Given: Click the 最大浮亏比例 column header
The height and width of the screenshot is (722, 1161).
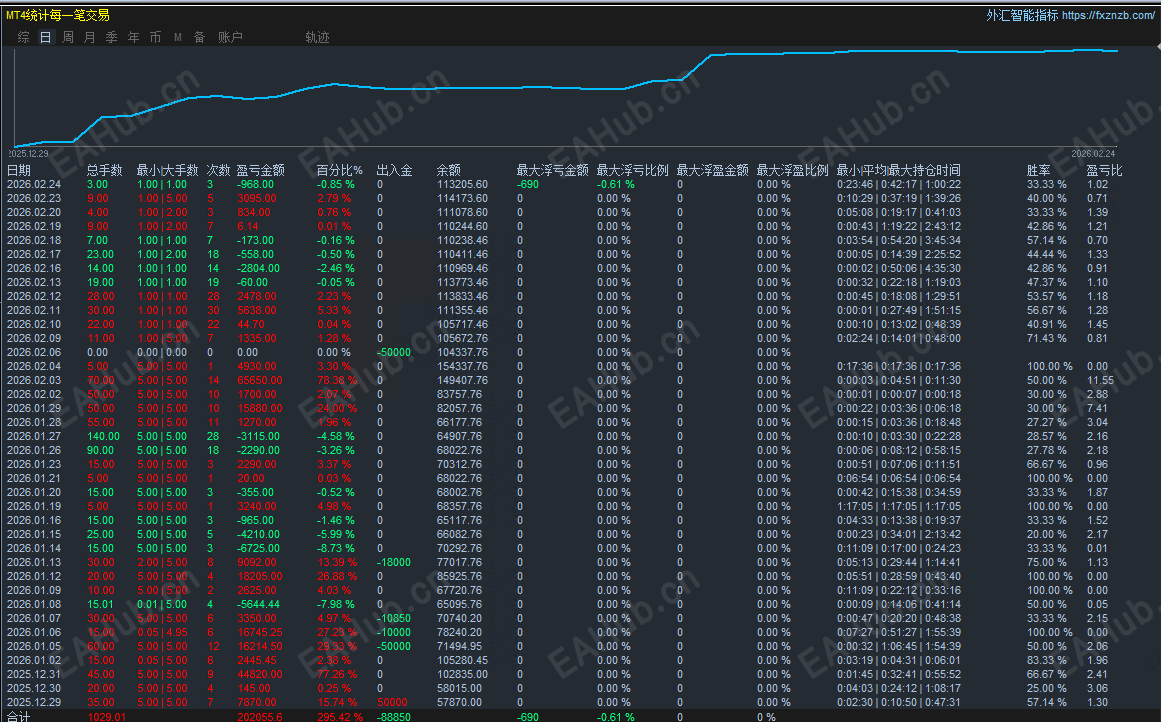Looking at the screenshot, I should click(x=632, y=170).
